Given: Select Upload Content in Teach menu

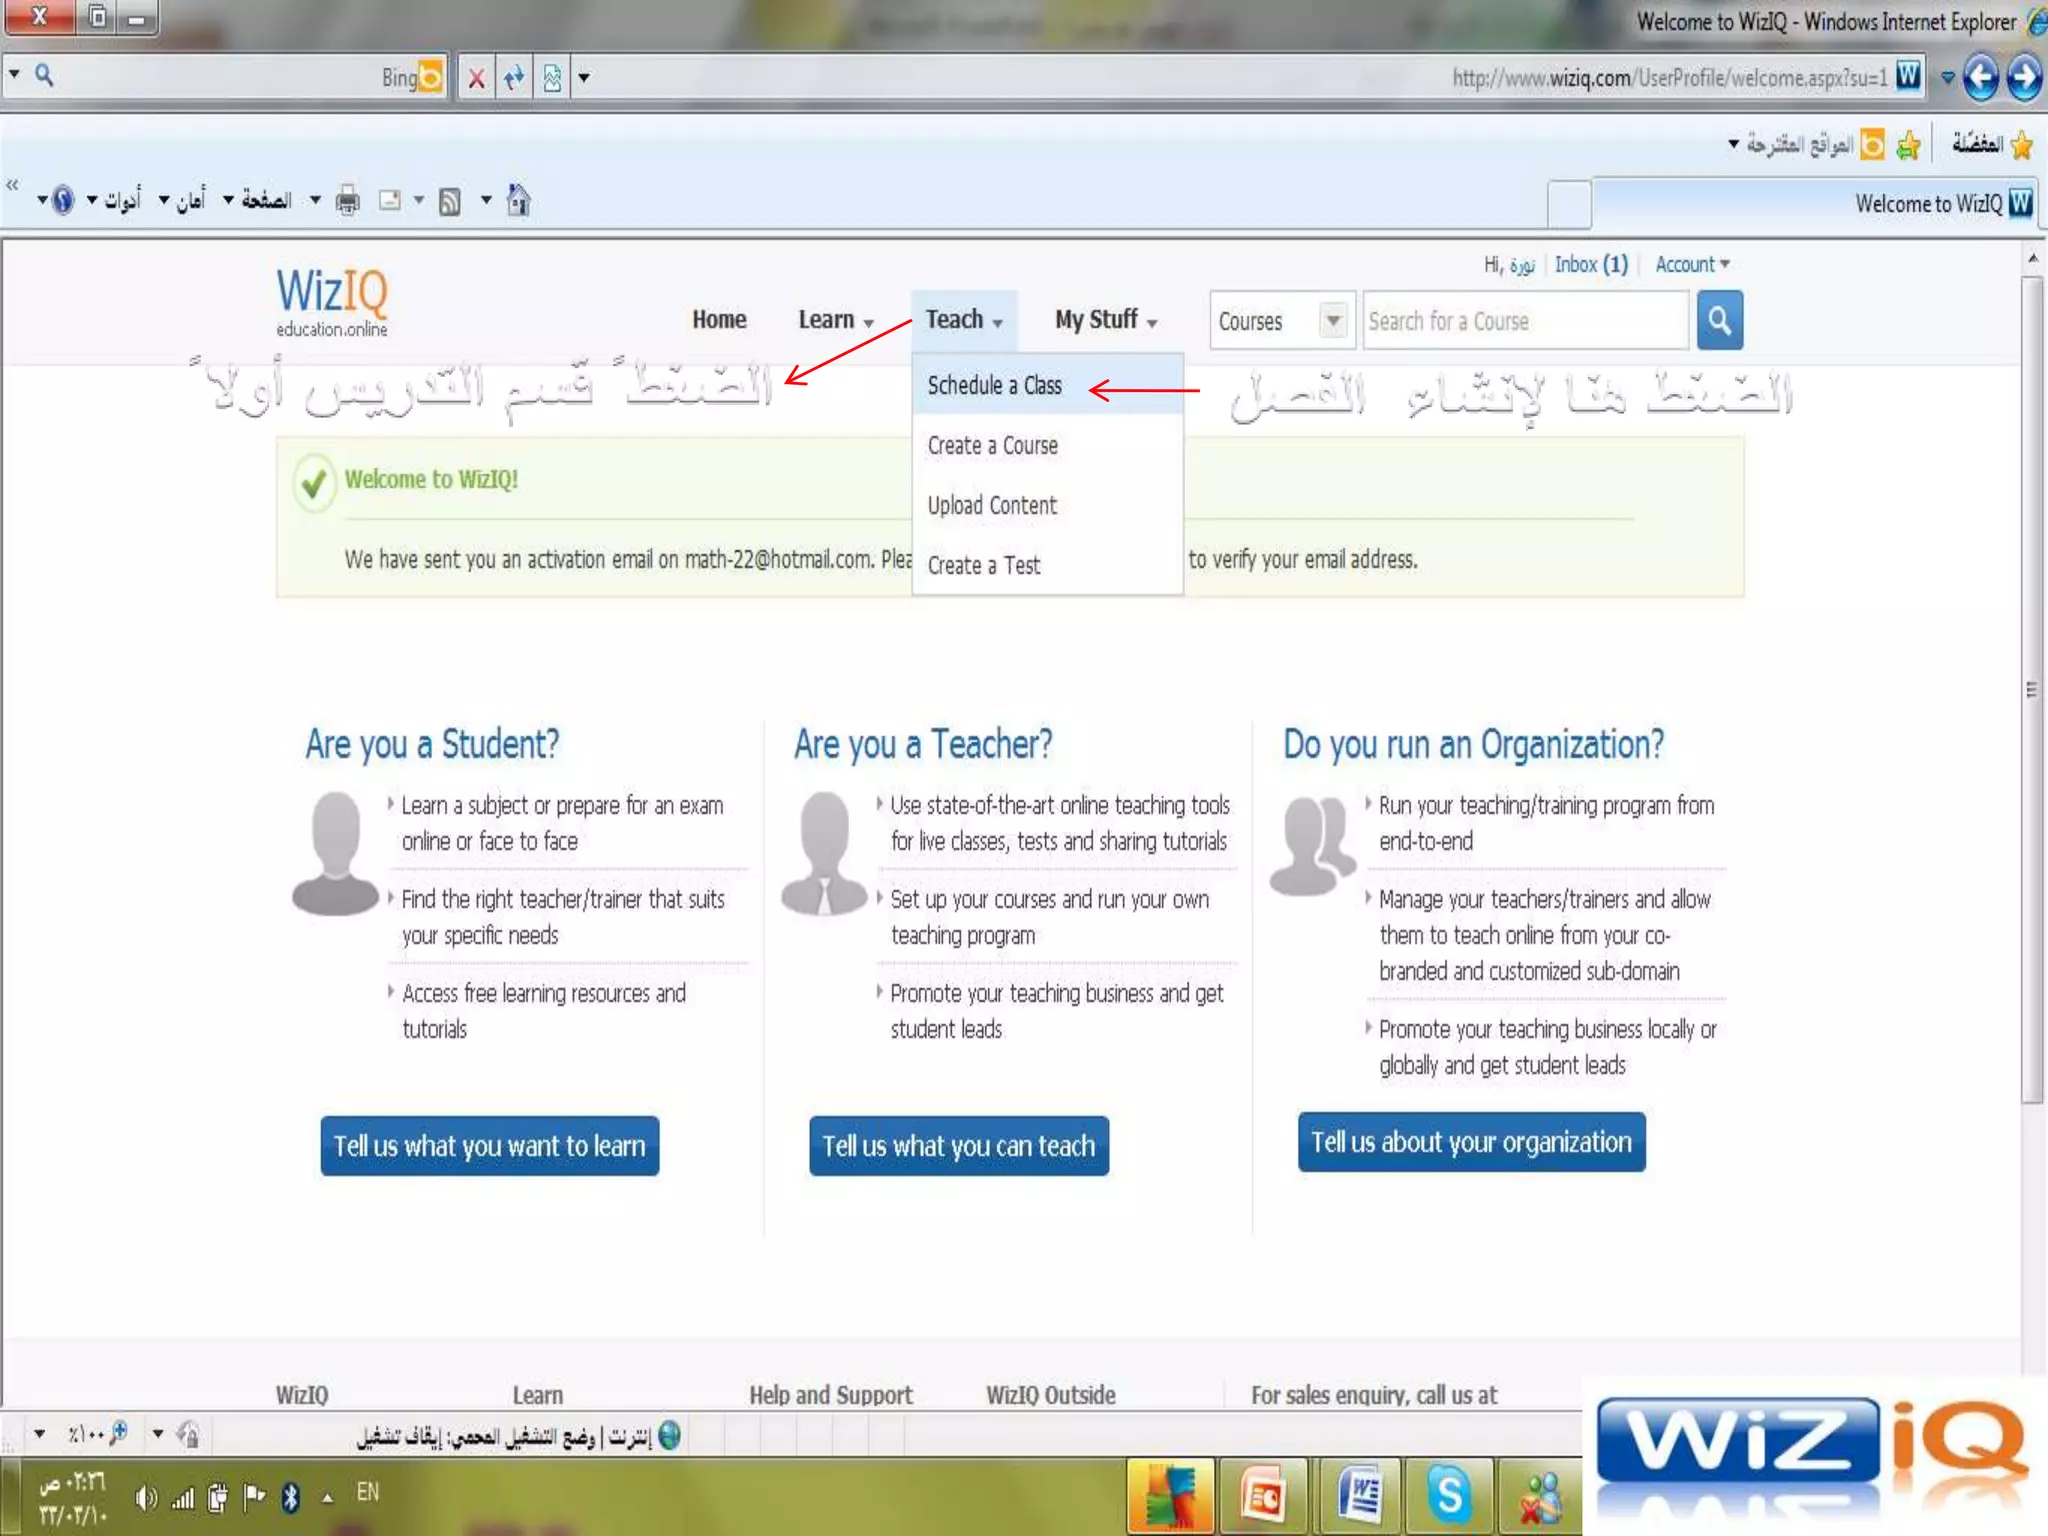Looking at the screenshot, I should pyautogui.click(x=991, y=505).
